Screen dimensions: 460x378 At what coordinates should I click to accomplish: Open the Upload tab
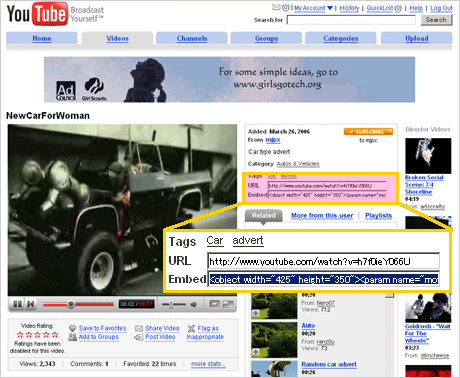coord(417,38)
